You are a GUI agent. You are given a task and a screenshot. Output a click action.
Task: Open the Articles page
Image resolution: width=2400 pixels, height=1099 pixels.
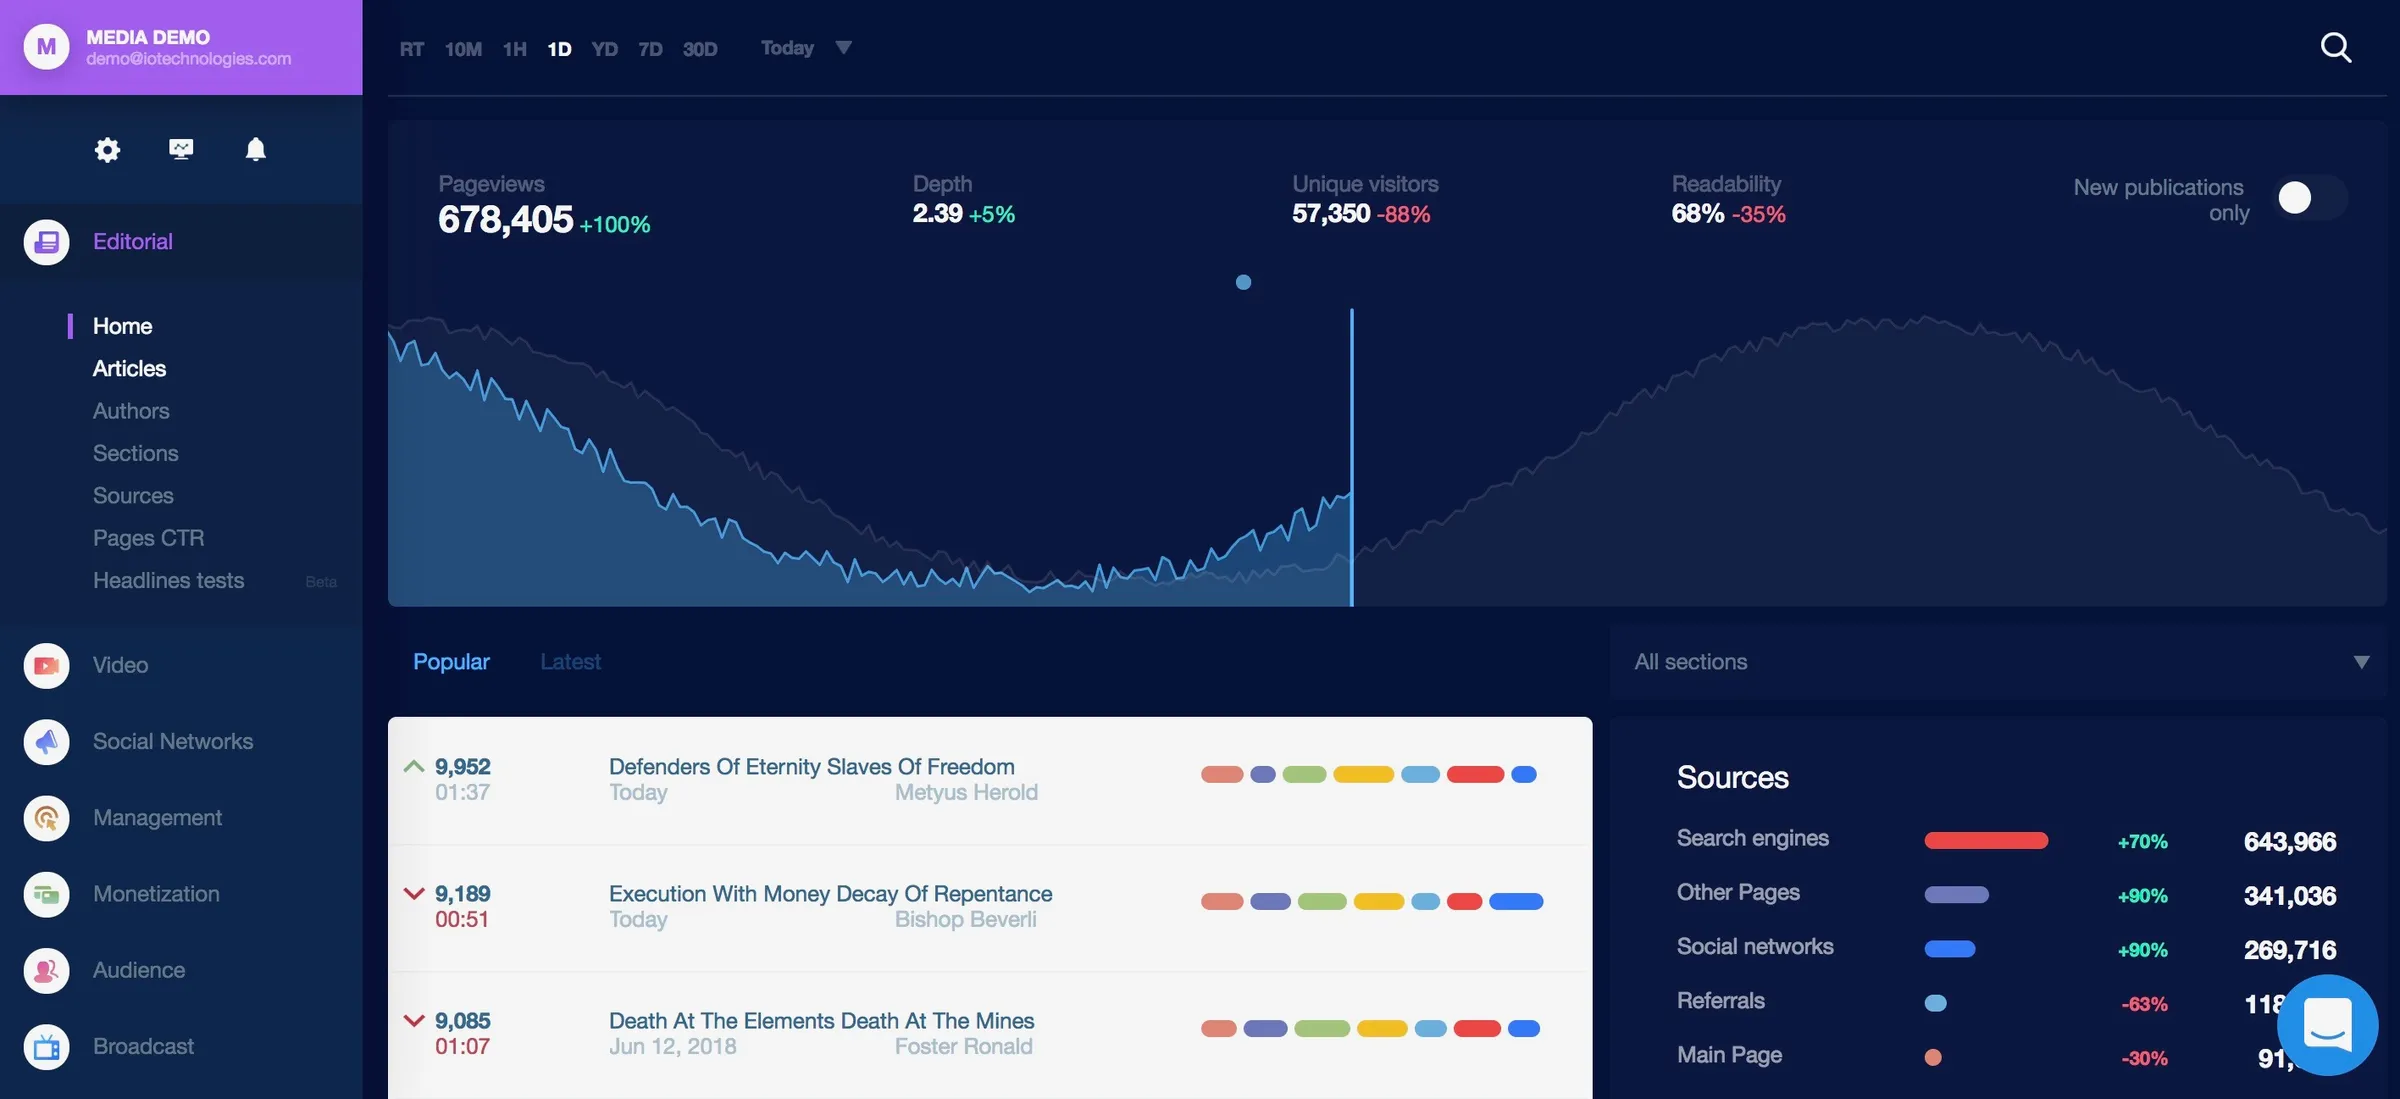(x=129, y=368)
